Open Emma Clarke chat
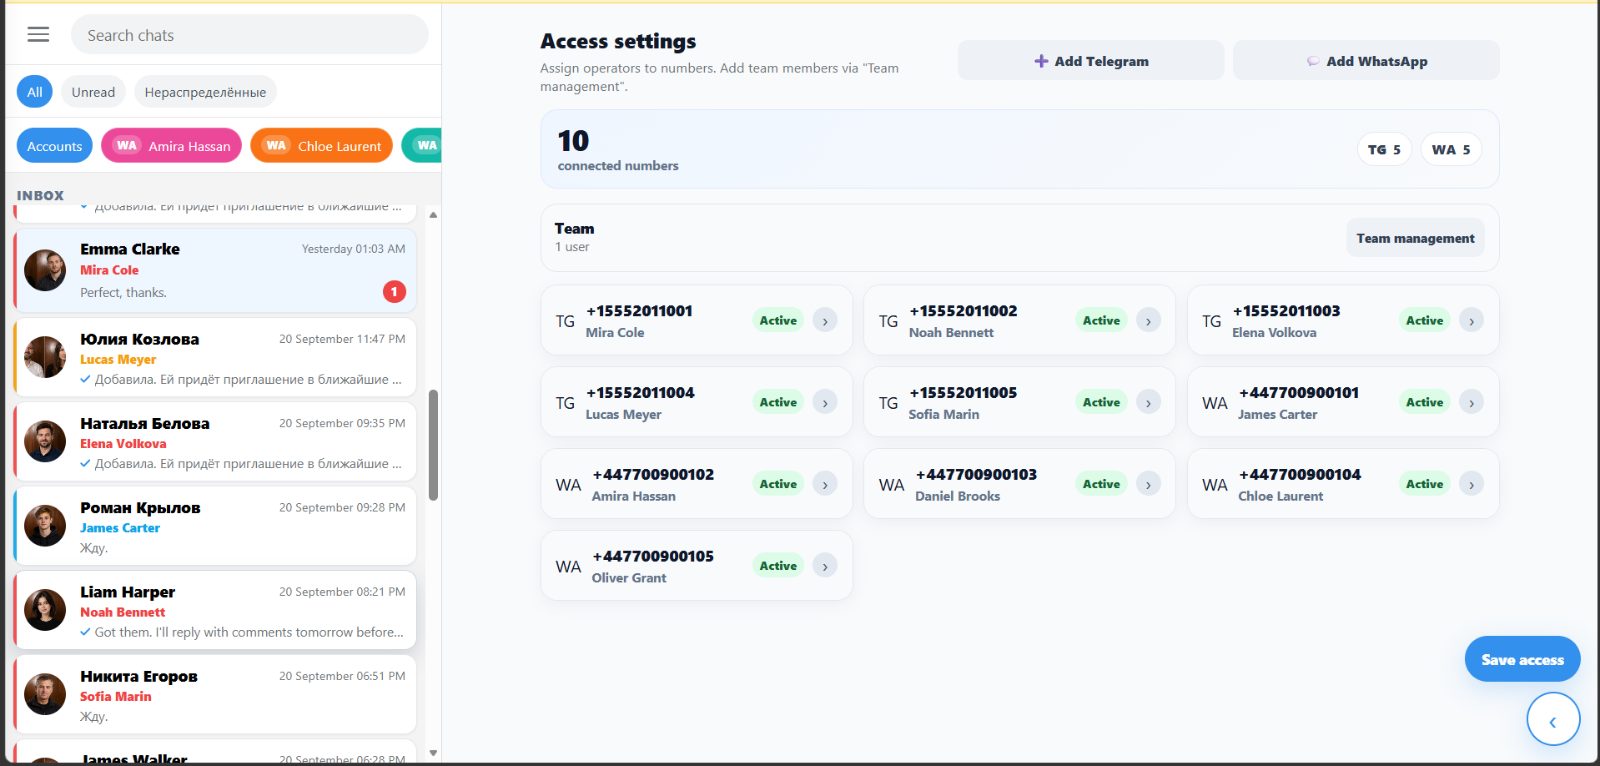The height and width of the screenshot is (766, 1600). 215,271
